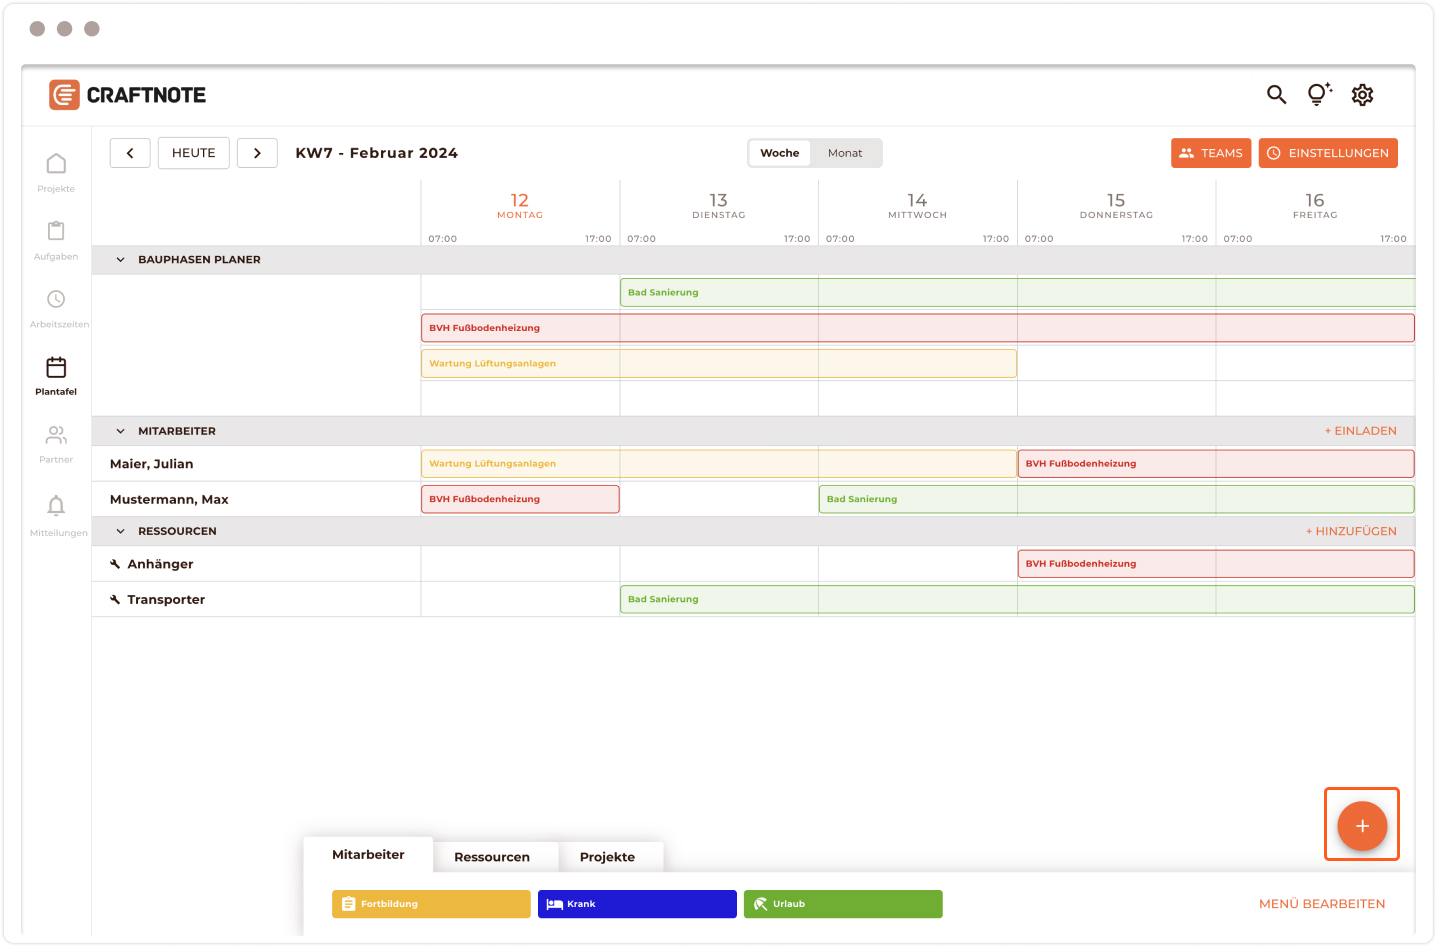
Task: Open the Projekte sidebar icon
Action: tap(56, 164)
